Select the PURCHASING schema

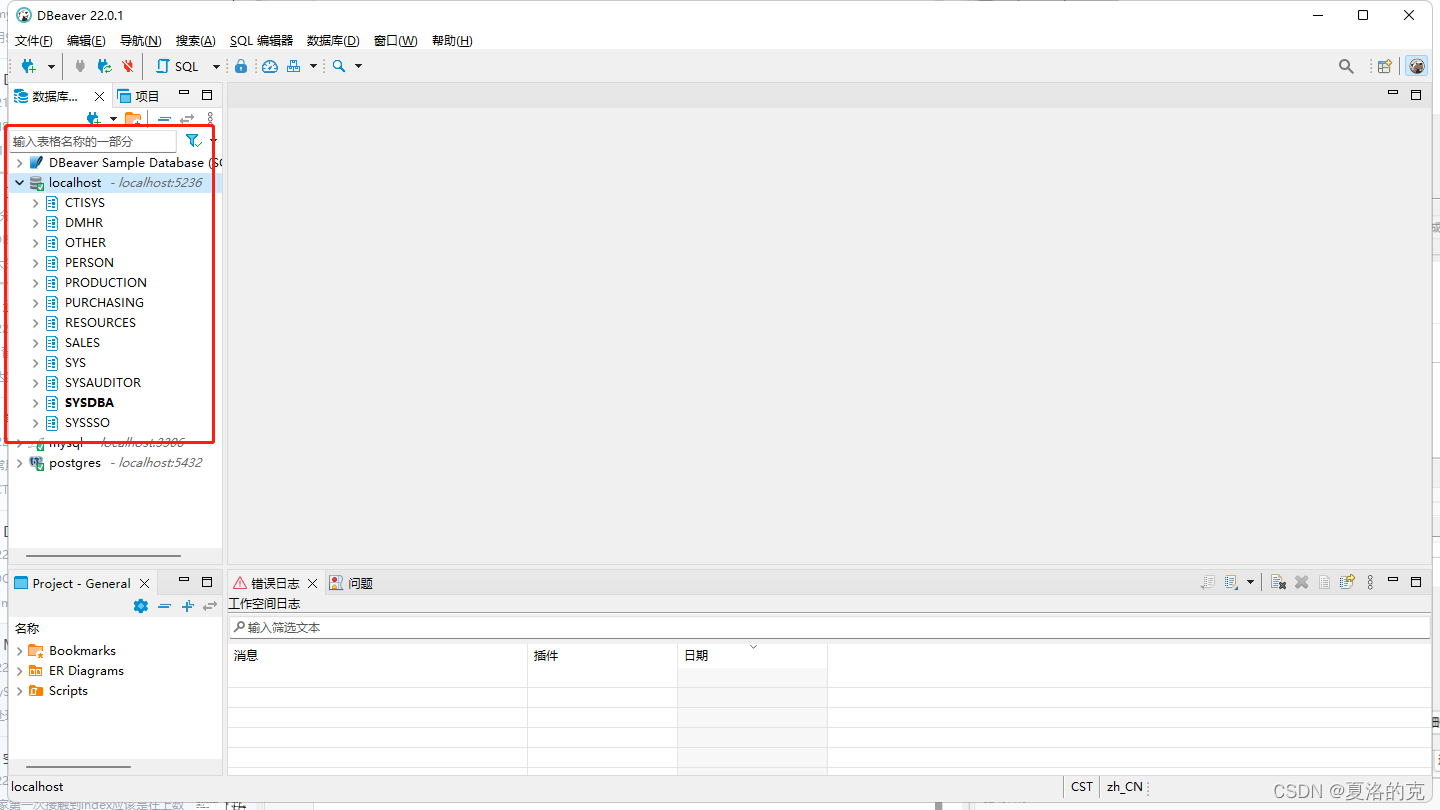pos(104,302)
